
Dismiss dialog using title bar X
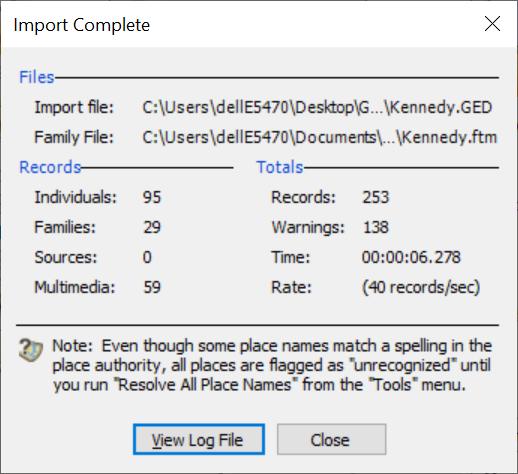coord(492,24)
